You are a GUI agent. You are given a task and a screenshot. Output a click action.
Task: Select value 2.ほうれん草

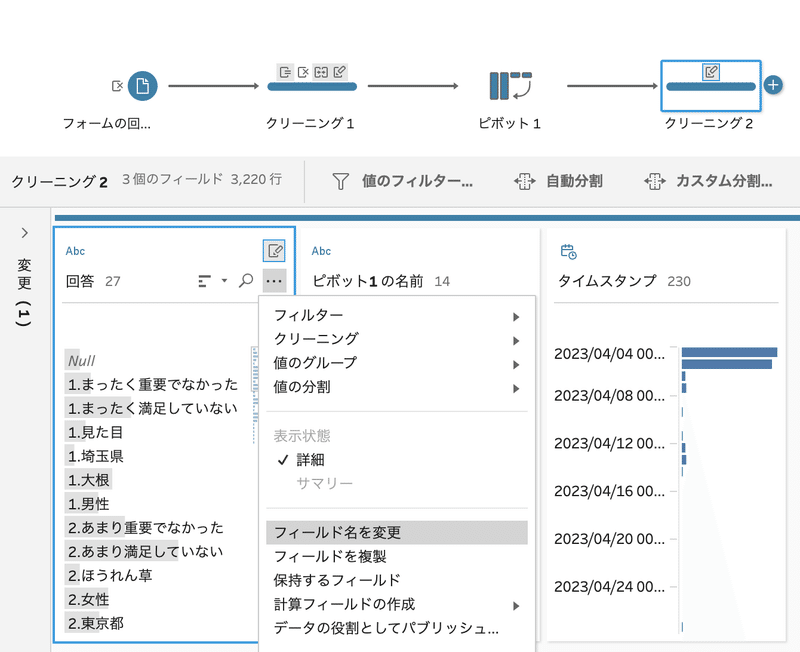pyautogui.click(x=110, y=576)
